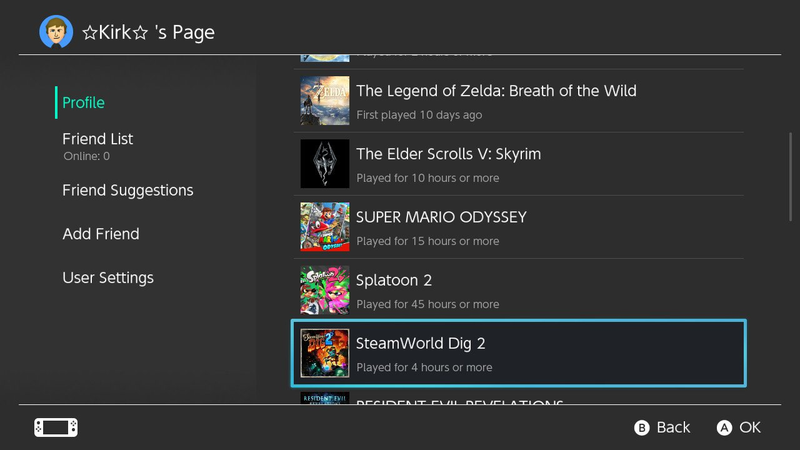The width and height of the screenshot is (800, 450).
Task: Open User Settings in the sidebar
Action: (x=108, y=278)
